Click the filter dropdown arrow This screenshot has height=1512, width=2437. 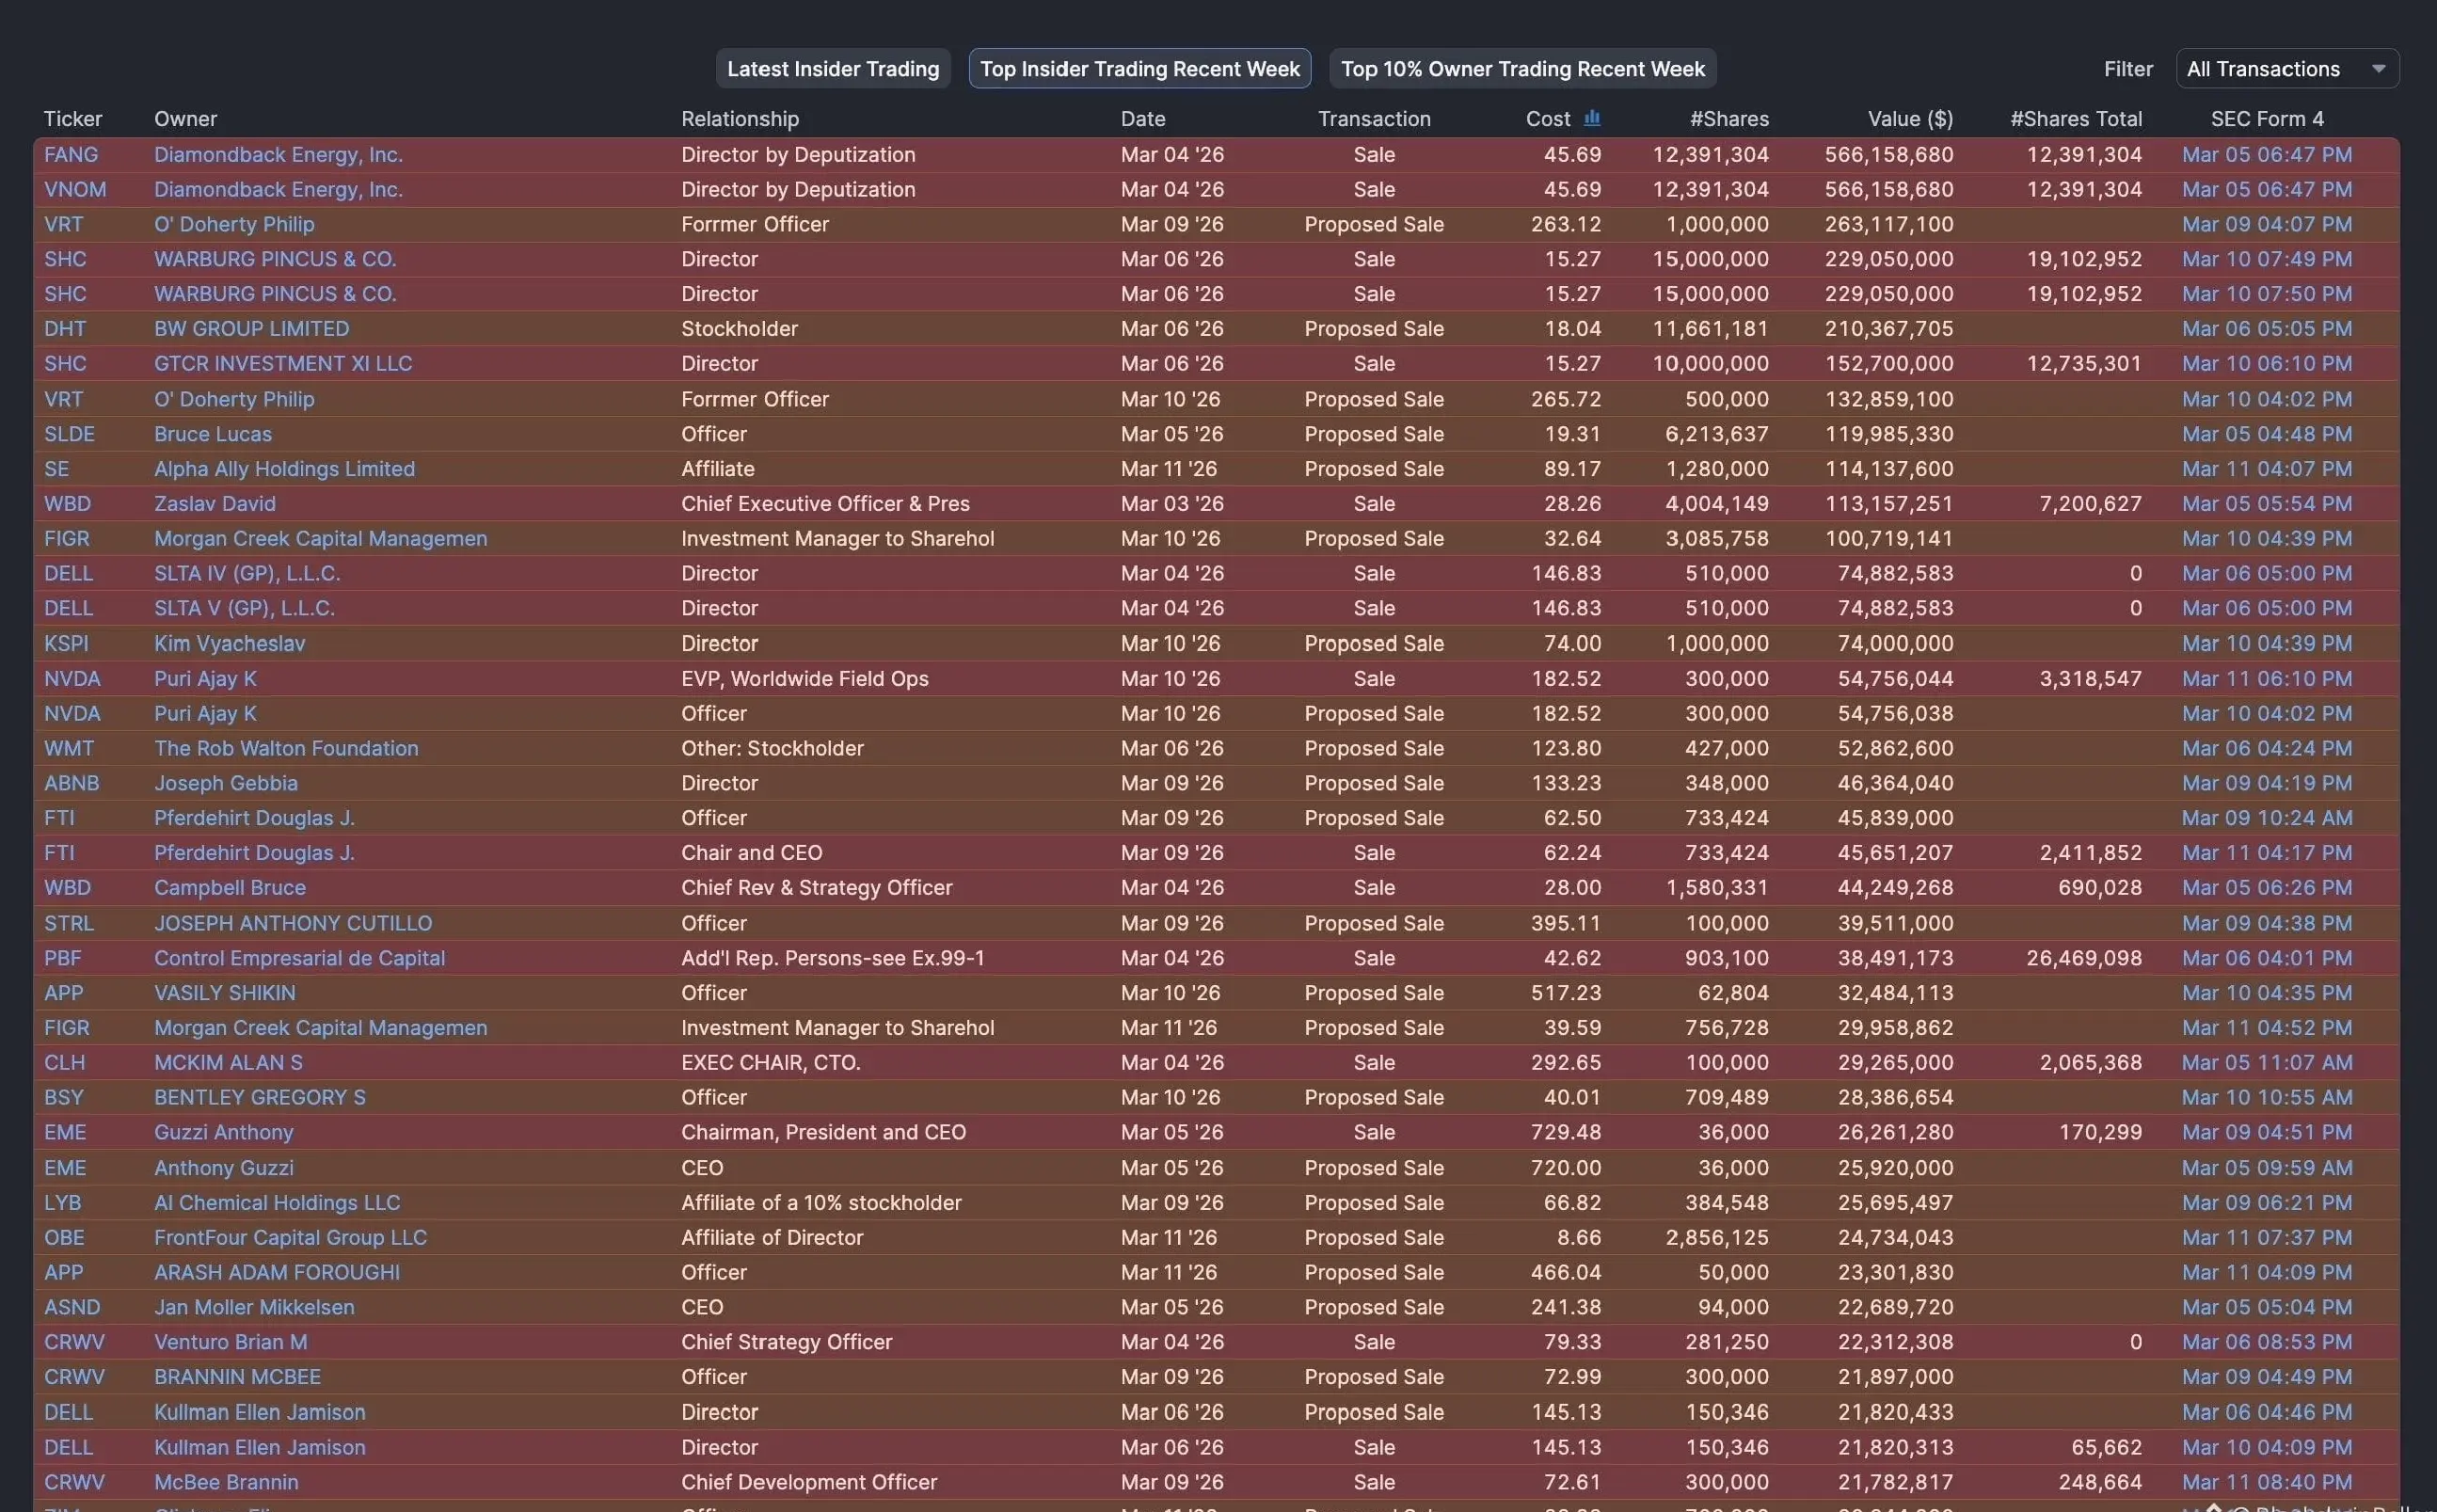click(2378, 69)
